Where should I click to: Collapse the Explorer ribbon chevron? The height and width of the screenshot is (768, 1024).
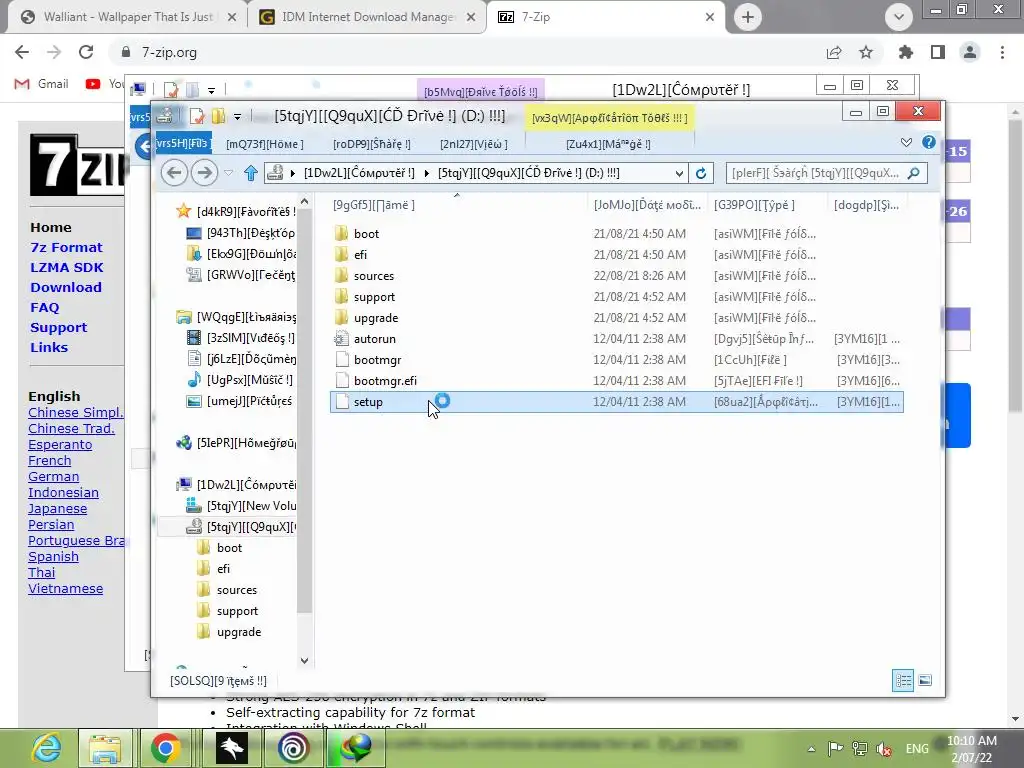[906, 142]
